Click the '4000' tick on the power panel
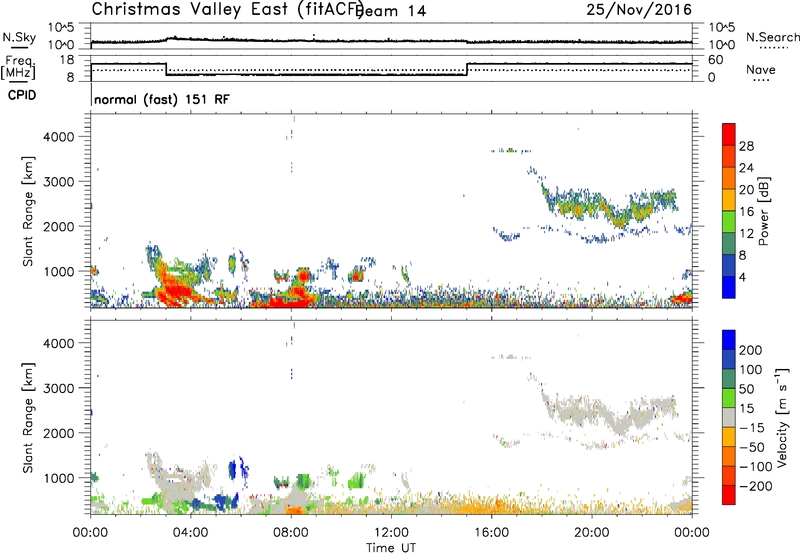The image size is (800, 554). (58, 137)
